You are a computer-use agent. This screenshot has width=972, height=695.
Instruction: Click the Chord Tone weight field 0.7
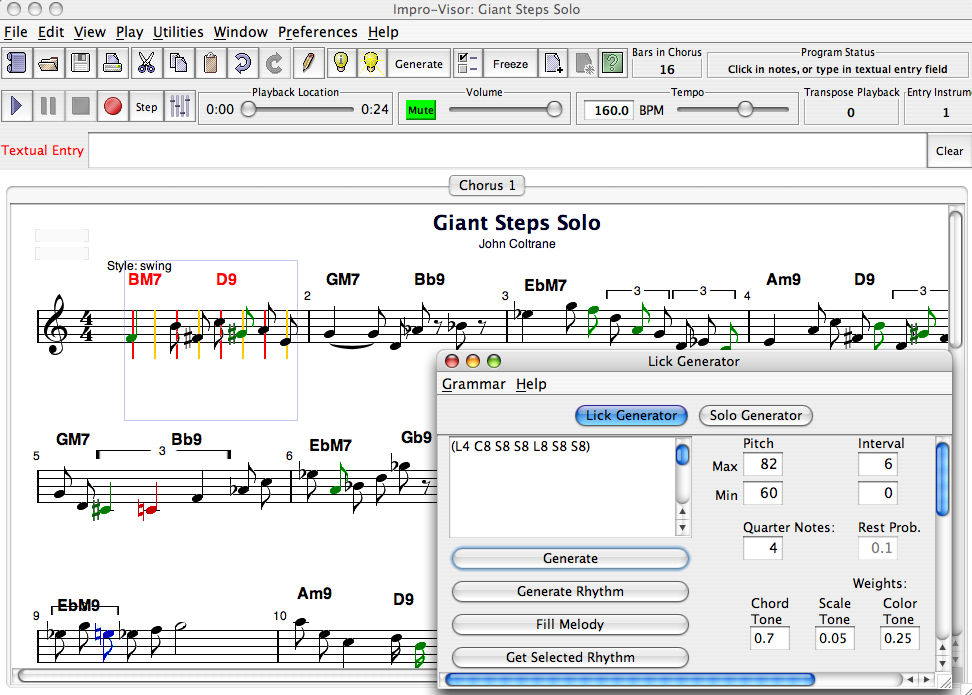click(x=770, y=639)
